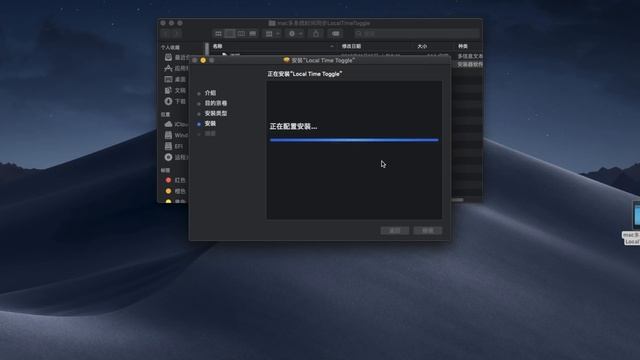
Task: Click the desktop file icon at right
Action: pos(636,215)
